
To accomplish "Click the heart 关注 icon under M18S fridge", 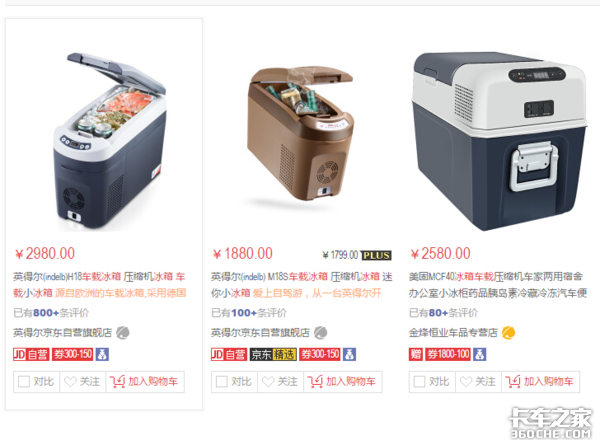I will click(268, 381).
